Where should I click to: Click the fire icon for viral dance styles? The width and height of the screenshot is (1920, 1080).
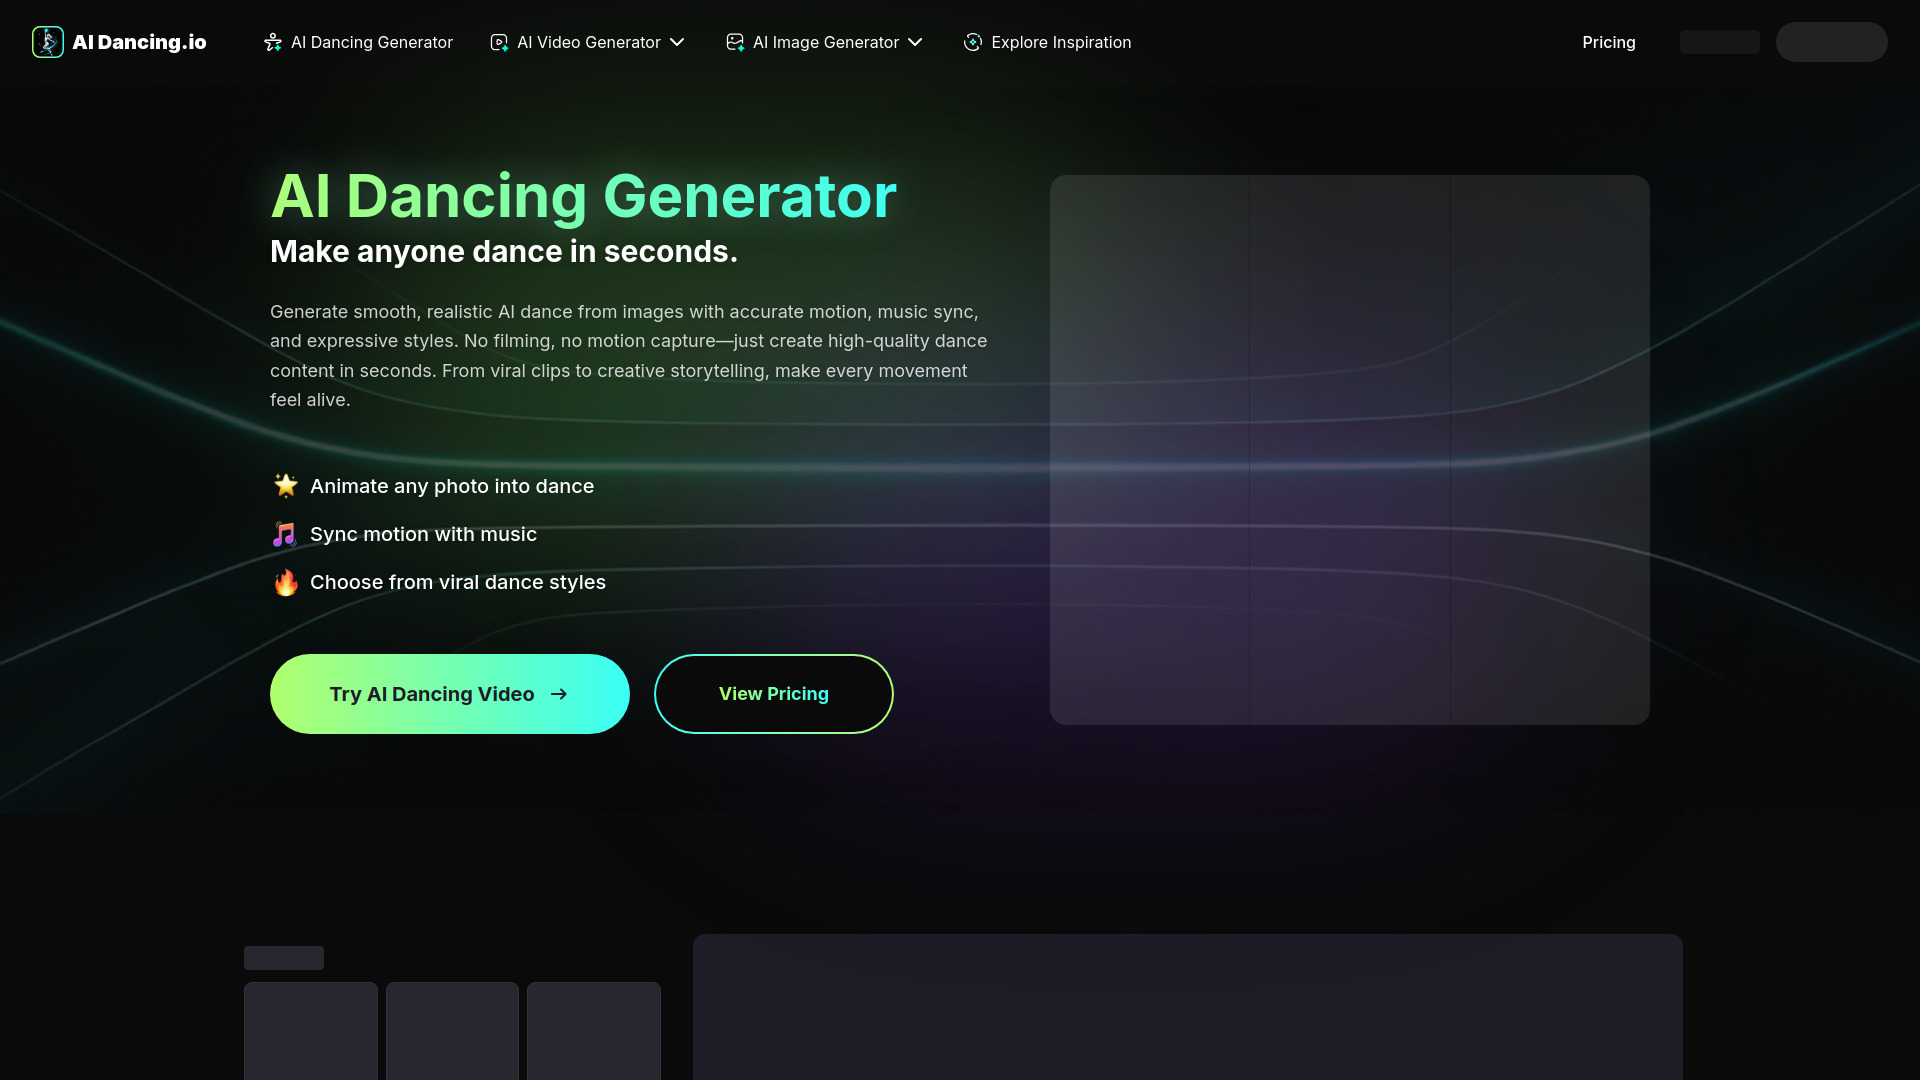286,582
